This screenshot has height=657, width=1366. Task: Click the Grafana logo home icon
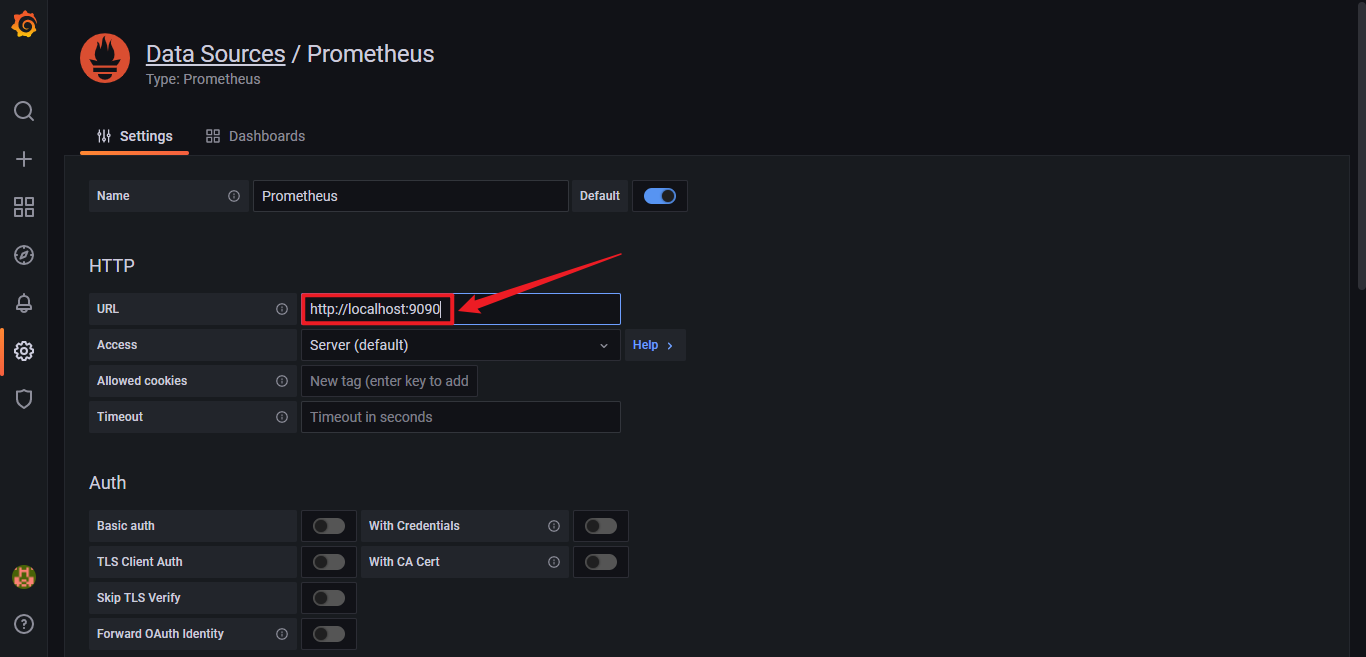tap(24, 24)
